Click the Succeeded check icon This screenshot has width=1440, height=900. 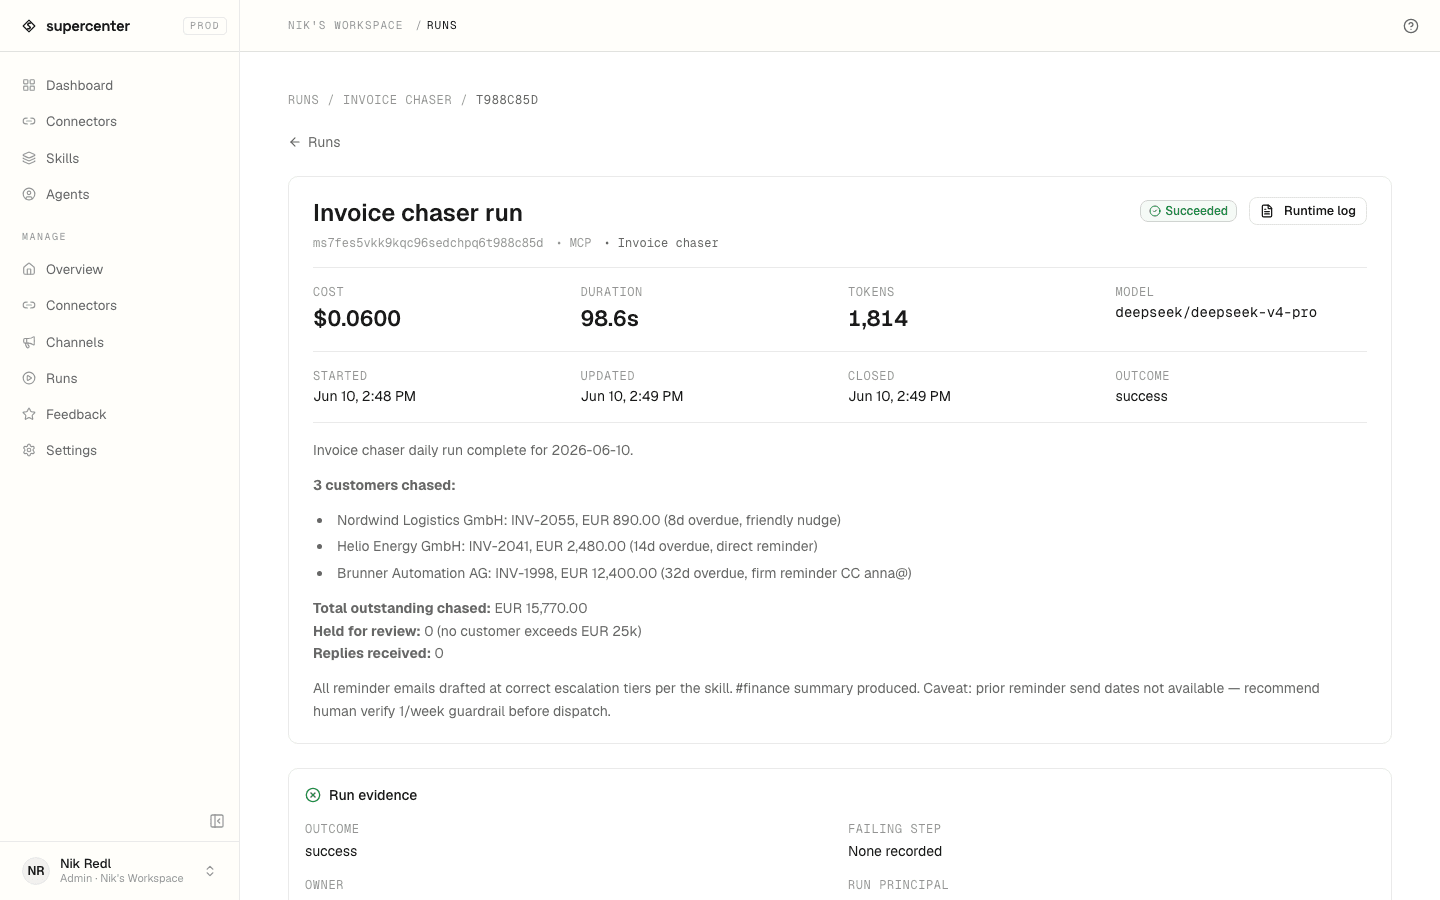pos(1155,211)
